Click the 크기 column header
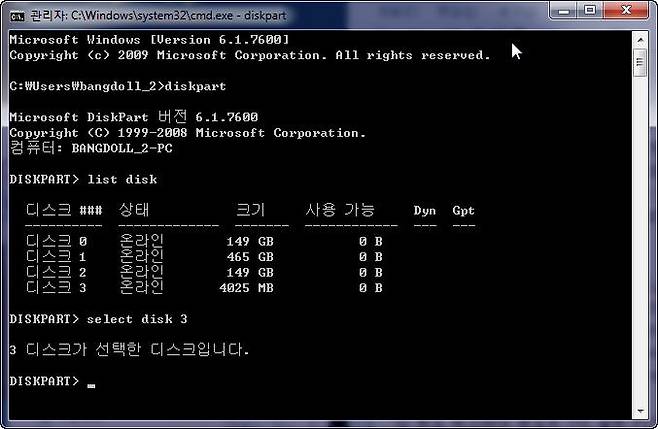Viewport: 658px width, 429px height. [x=249, y=210]
